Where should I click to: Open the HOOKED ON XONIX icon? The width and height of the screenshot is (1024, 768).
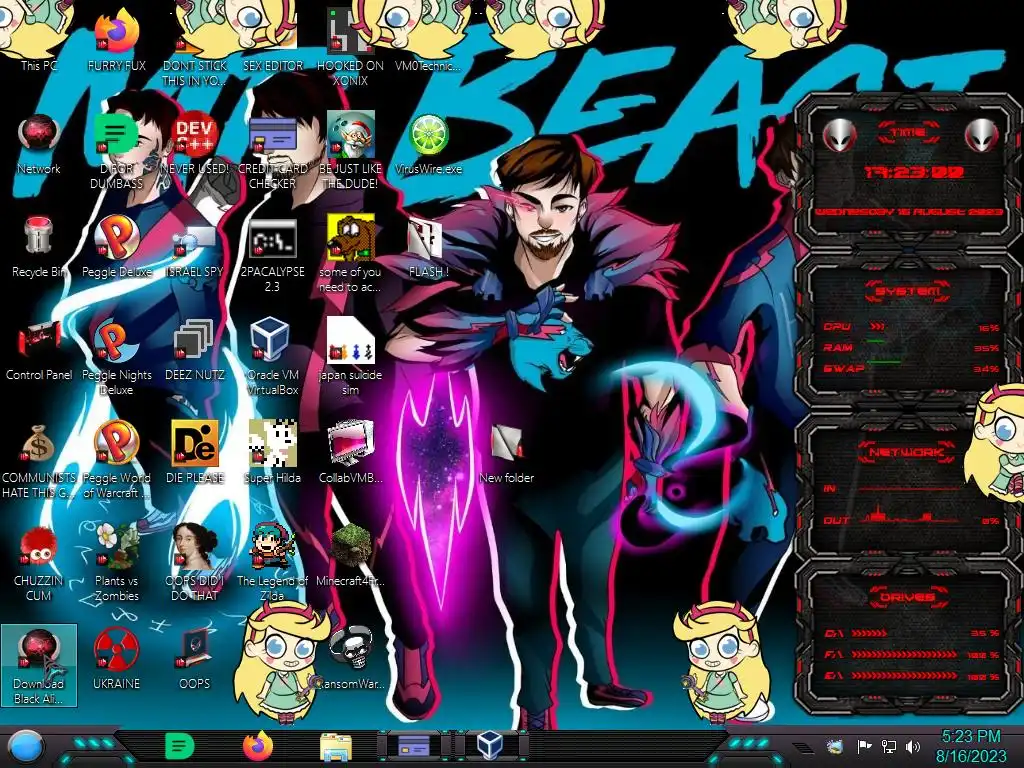tap(350, 47)
